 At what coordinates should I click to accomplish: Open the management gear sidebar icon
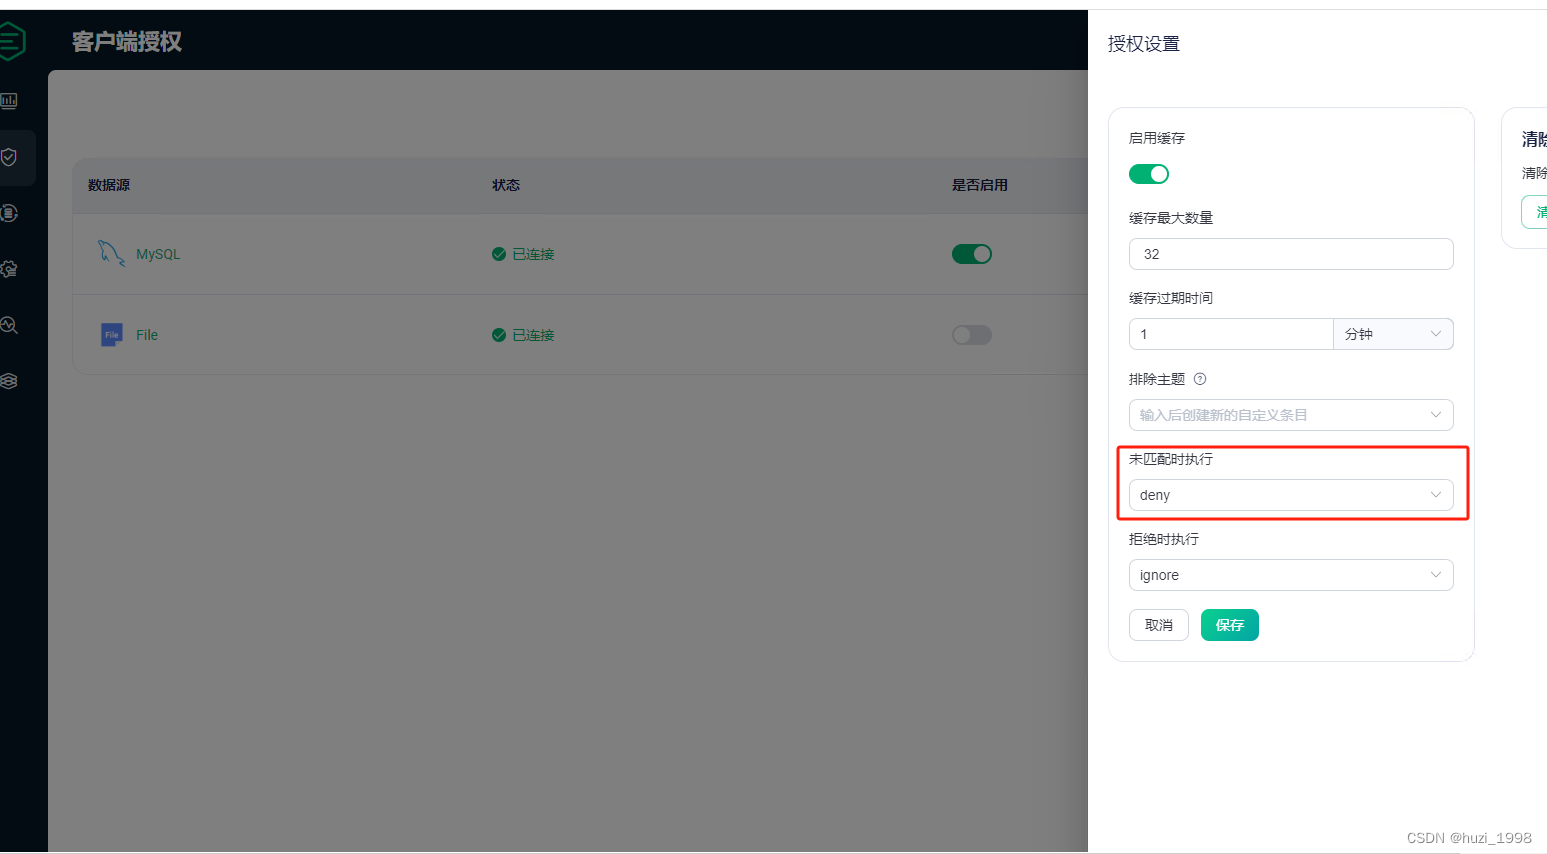(x=9, y=269)
